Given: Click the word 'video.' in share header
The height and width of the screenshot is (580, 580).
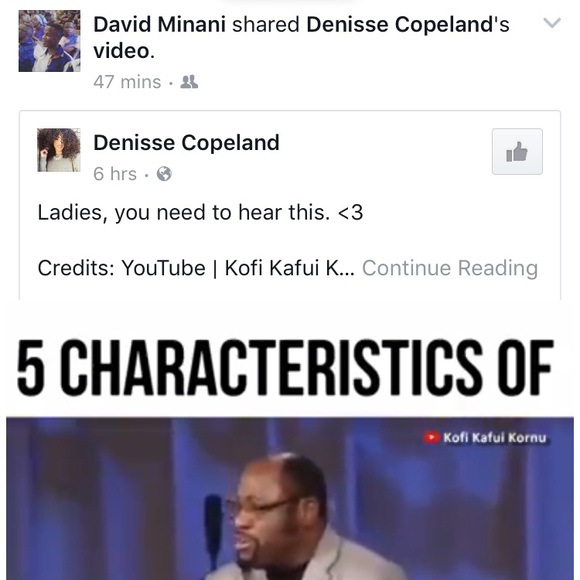Looking at the screenshot, I should 124,51.
